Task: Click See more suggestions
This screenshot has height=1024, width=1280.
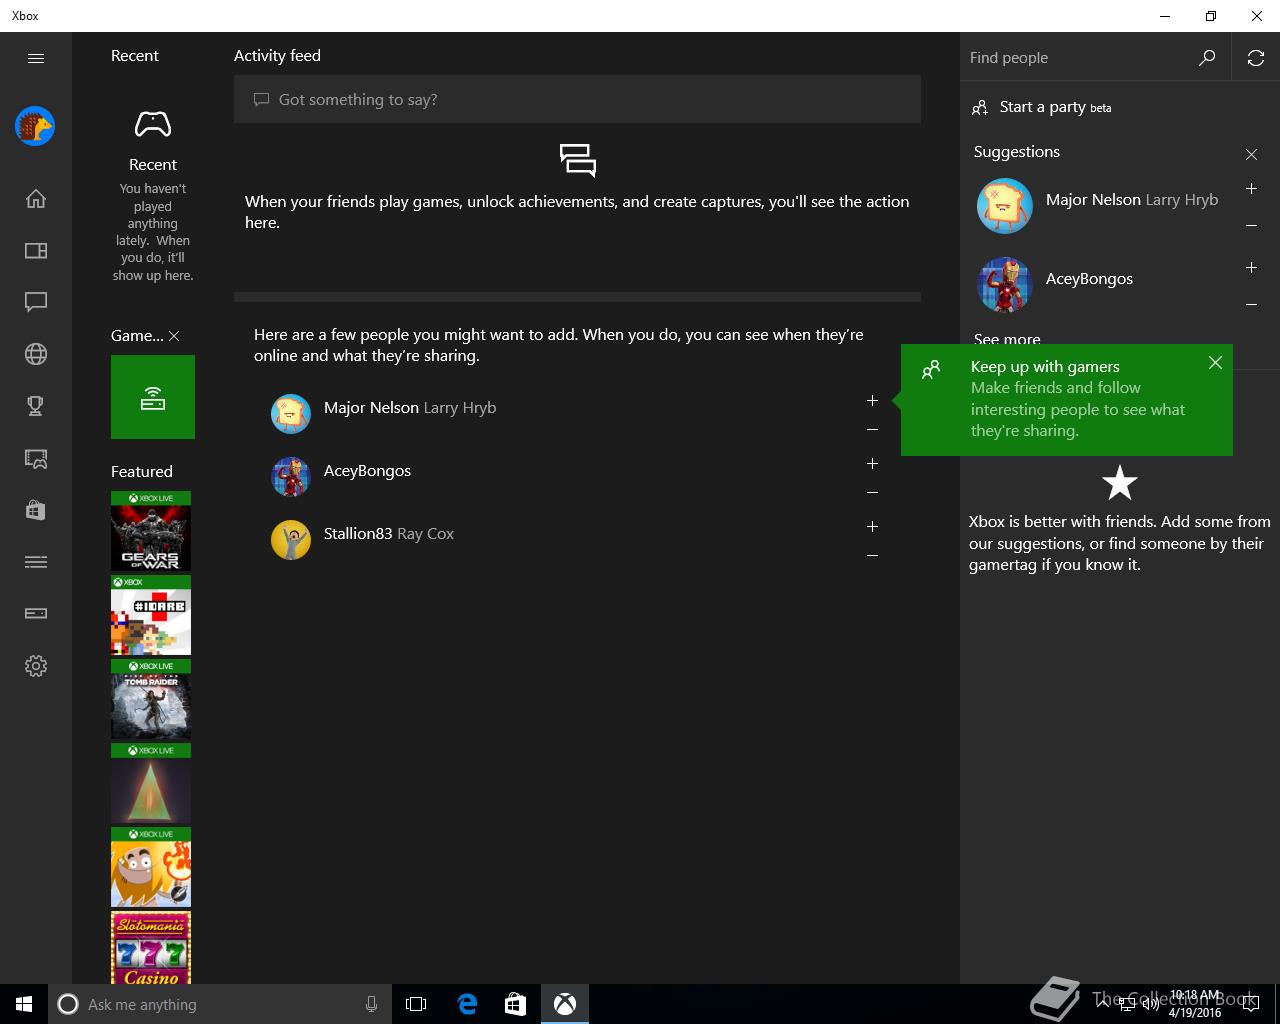Action: point(1007,339)
